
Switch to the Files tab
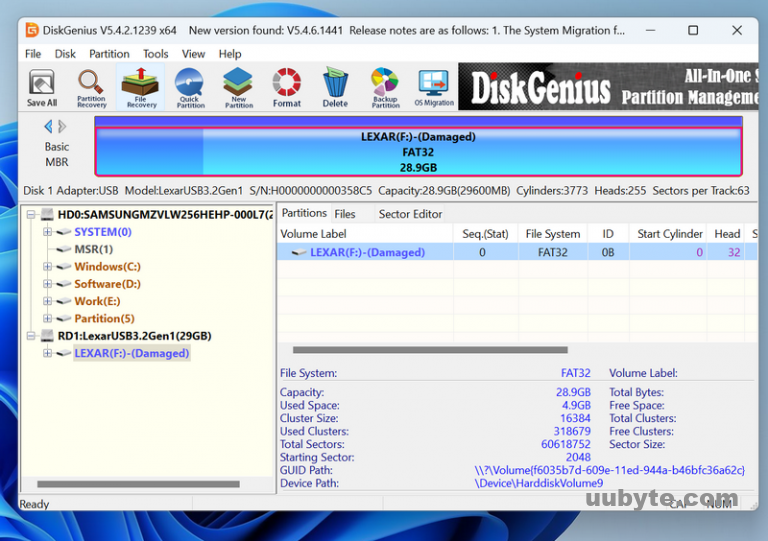(345, 214)
